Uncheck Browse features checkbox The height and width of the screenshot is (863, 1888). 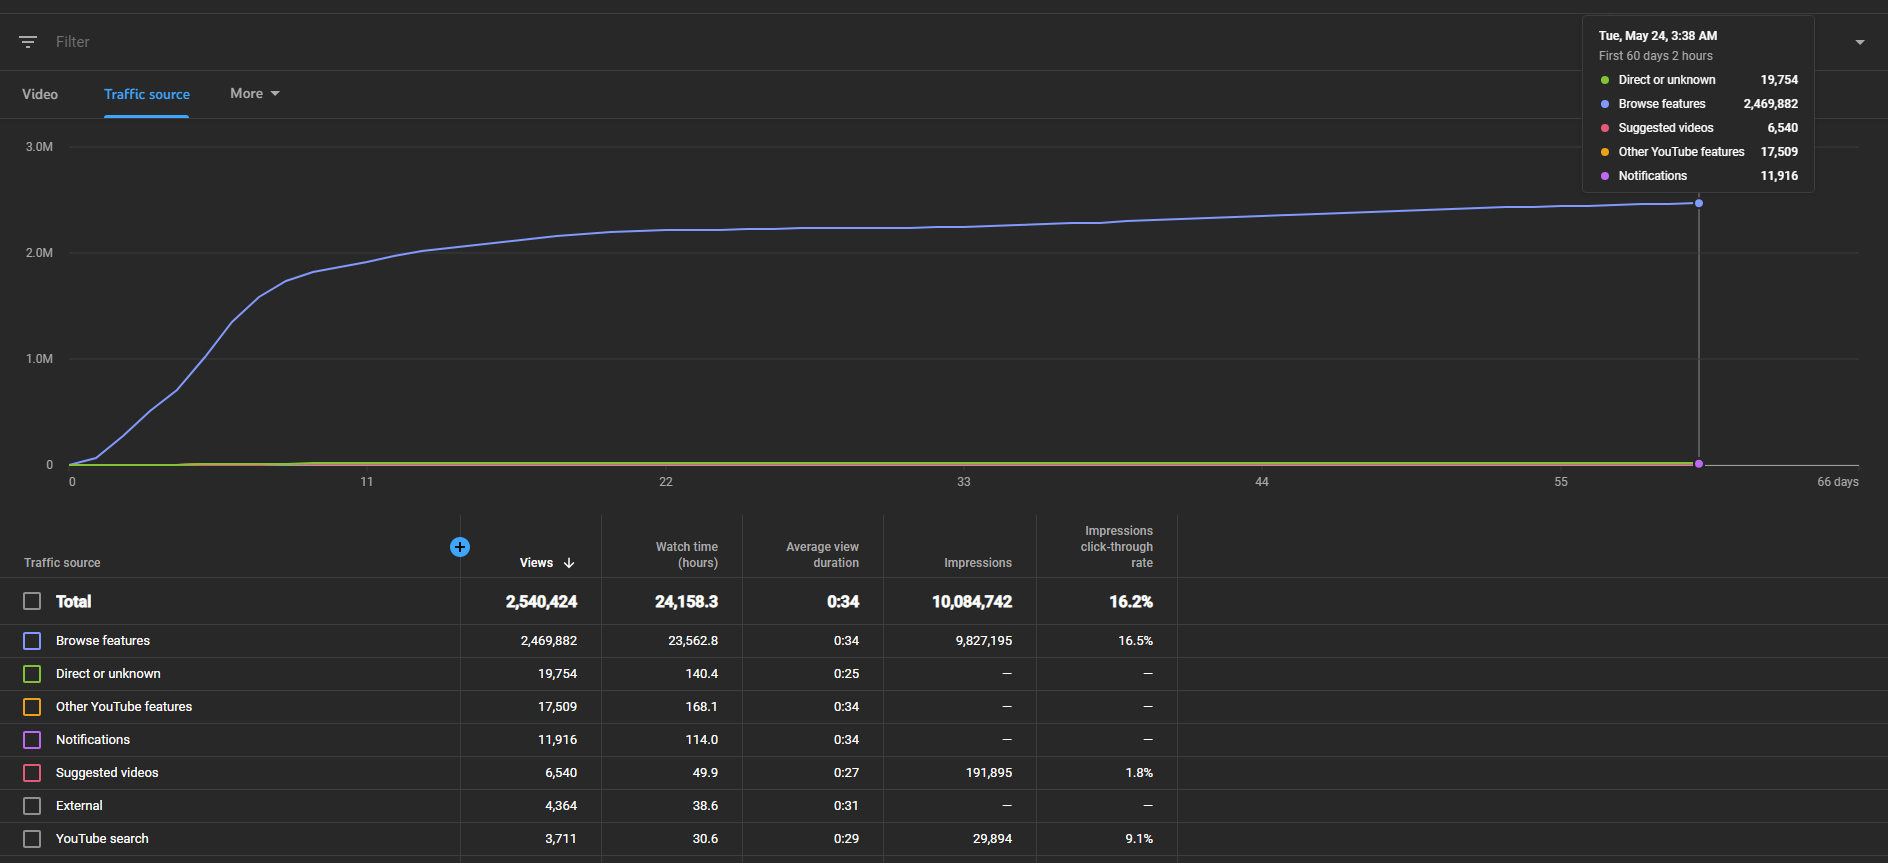[x=32, y=641]
